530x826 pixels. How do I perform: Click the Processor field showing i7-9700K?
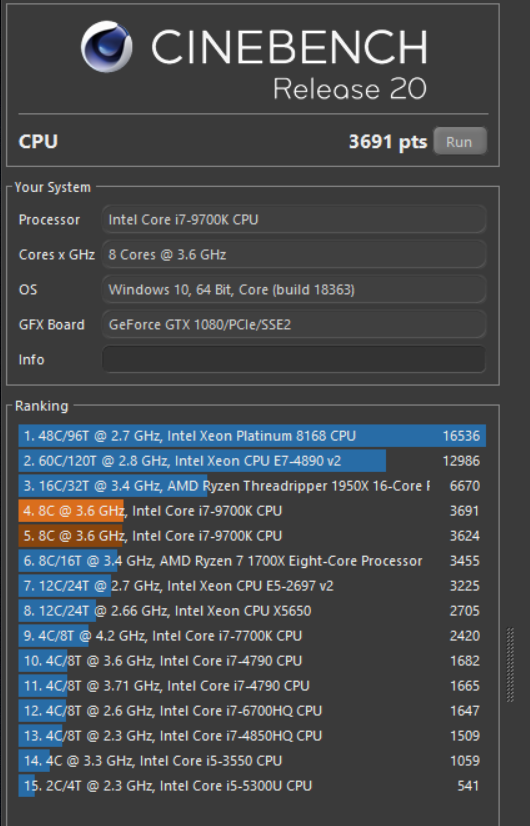[x=293, y=219]
